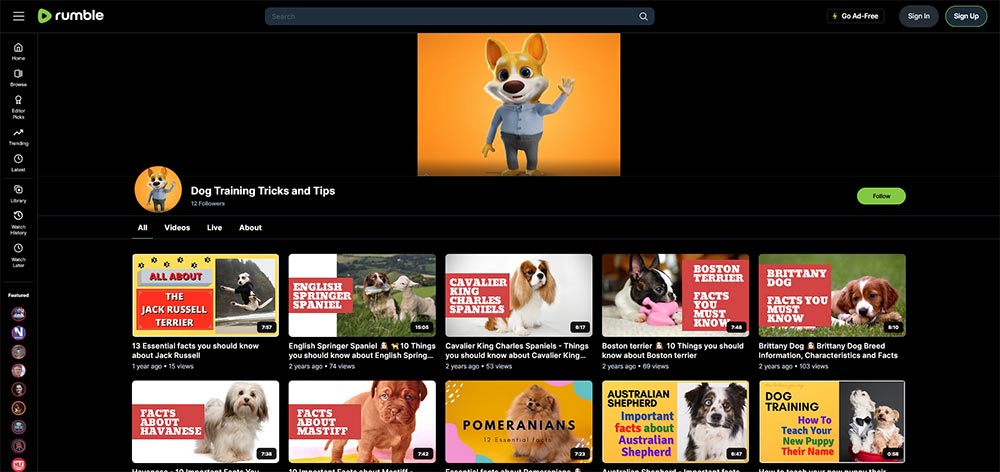Open the featured channel with N logo
The height and width of the screenshot is (472, 1000).
coord(18,332)
